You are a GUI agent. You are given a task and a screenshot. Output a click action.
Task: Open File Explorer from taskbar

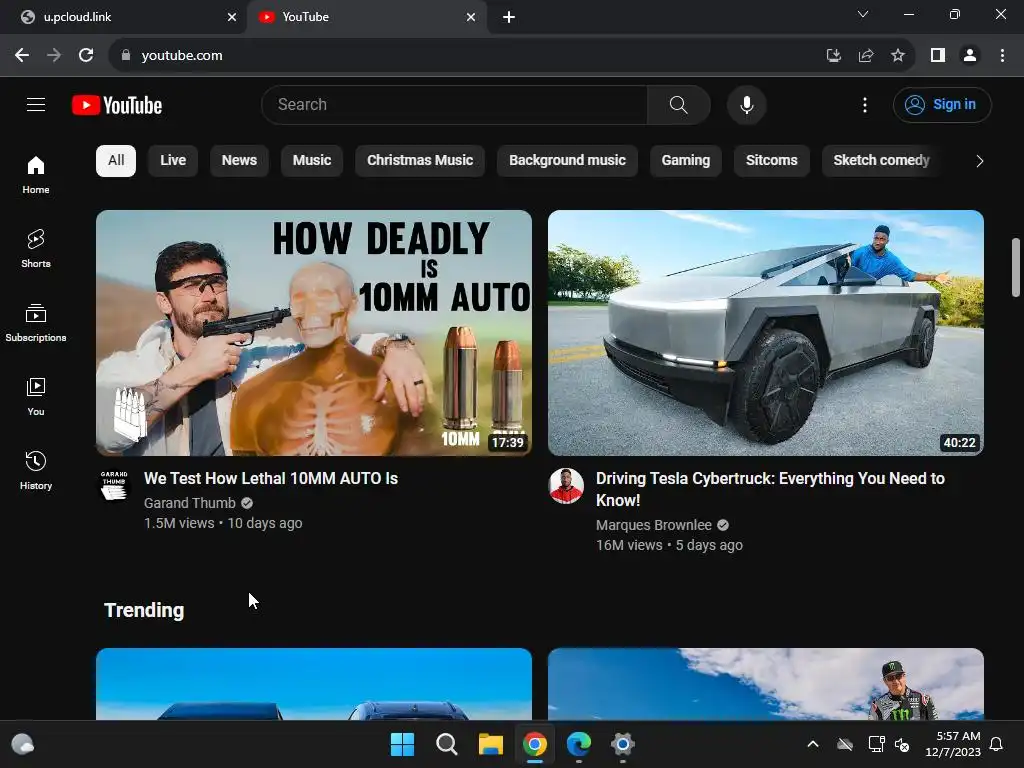point(490,744)
